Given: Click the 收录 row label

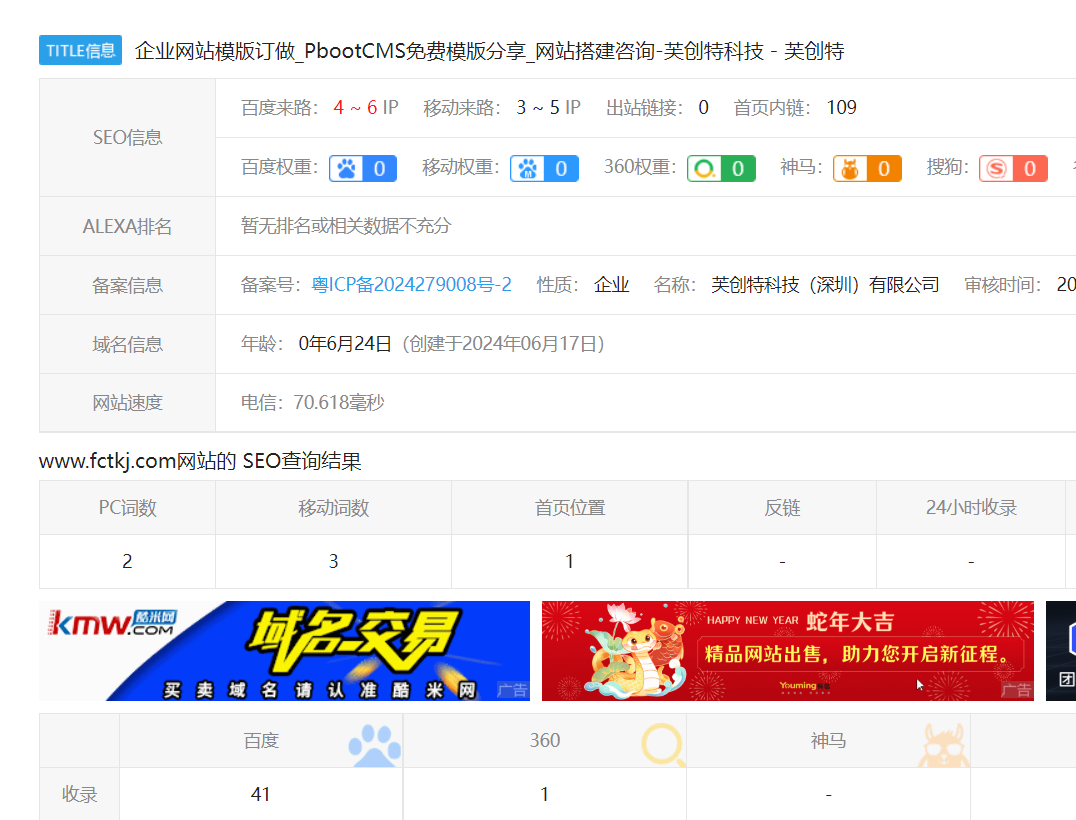Looking at the screenshot, I should [80, 794].
